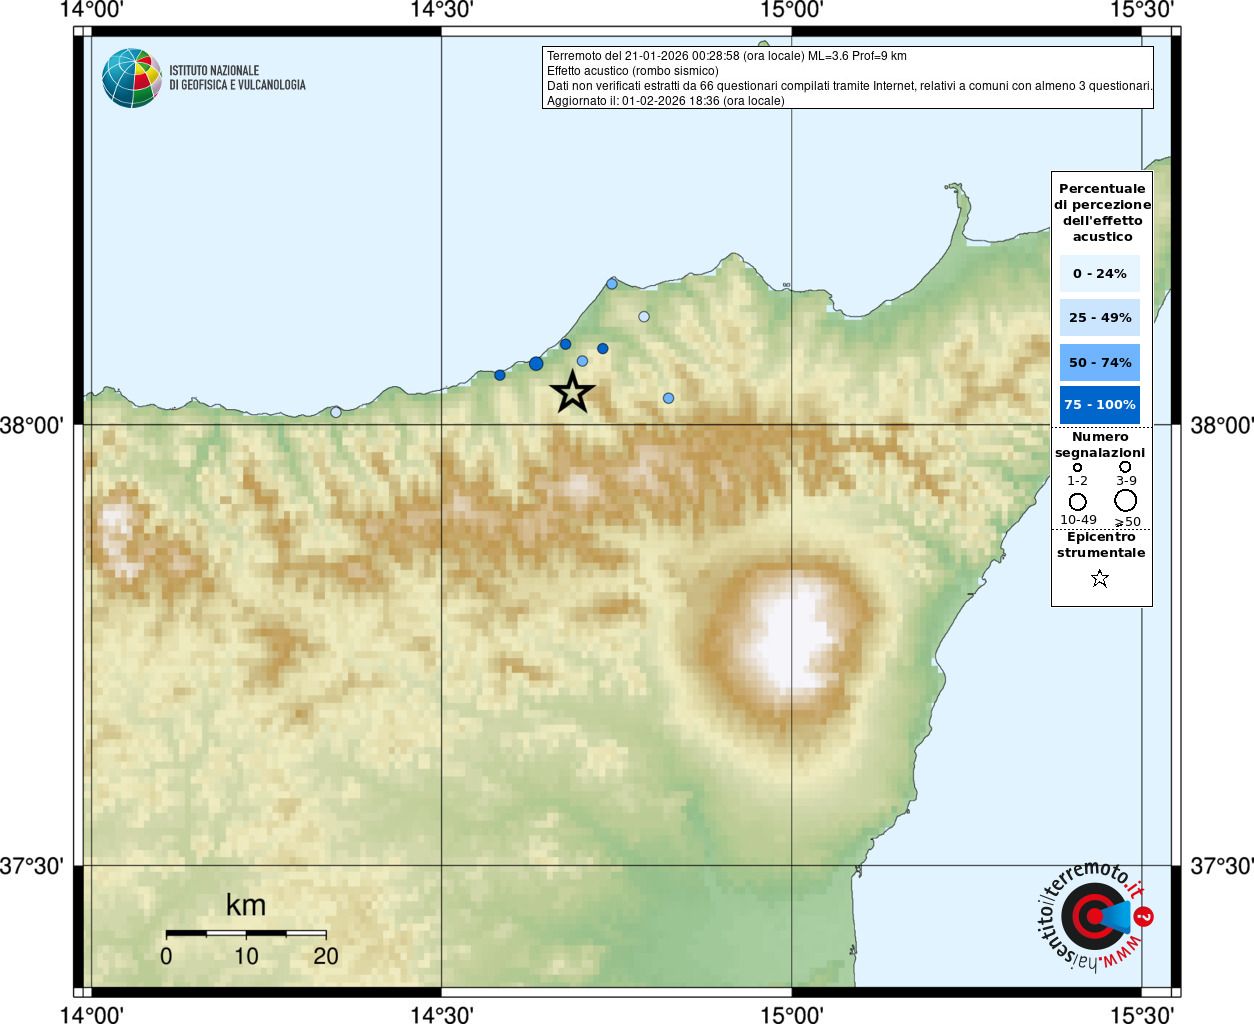The image size is (1254, 1024).
Task: Click the 'Dati non verificati' line
Action: [x=849, y=86]
